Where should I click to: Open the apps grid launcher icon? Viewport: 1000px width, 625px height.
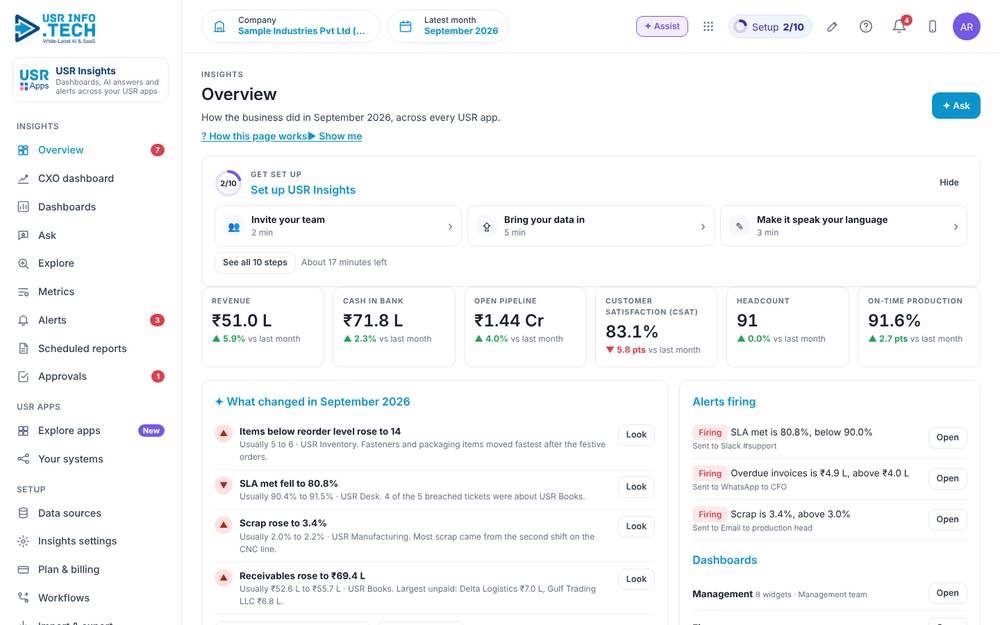[708, 27]
